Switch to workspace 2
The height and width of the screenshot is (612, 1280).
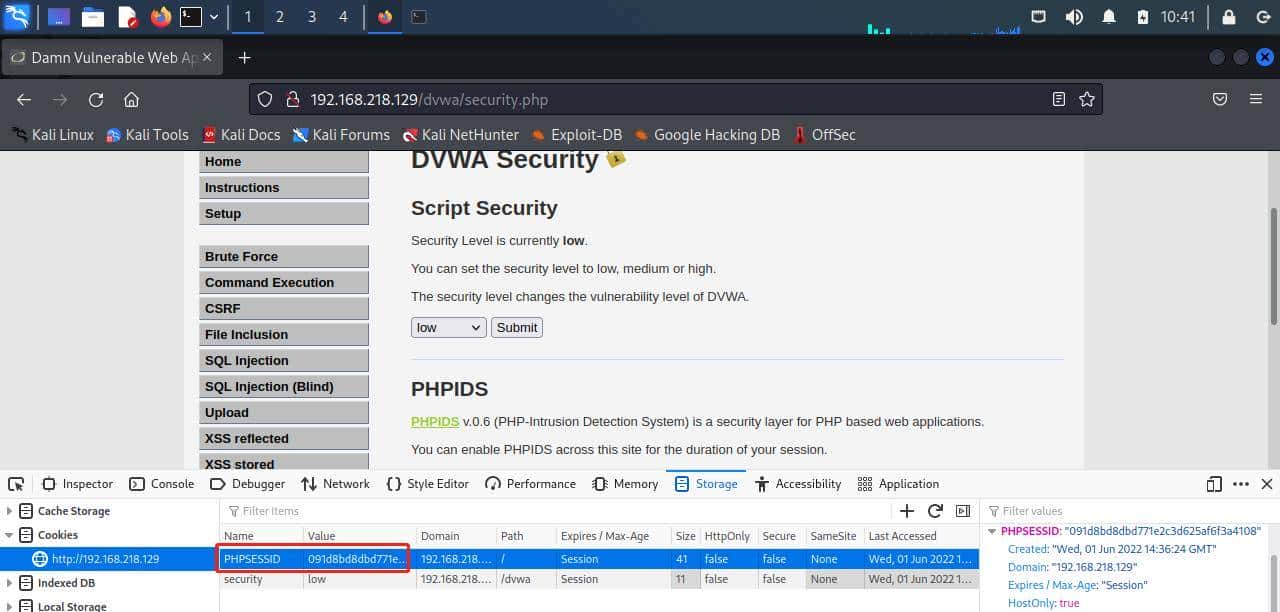(279, 17)
